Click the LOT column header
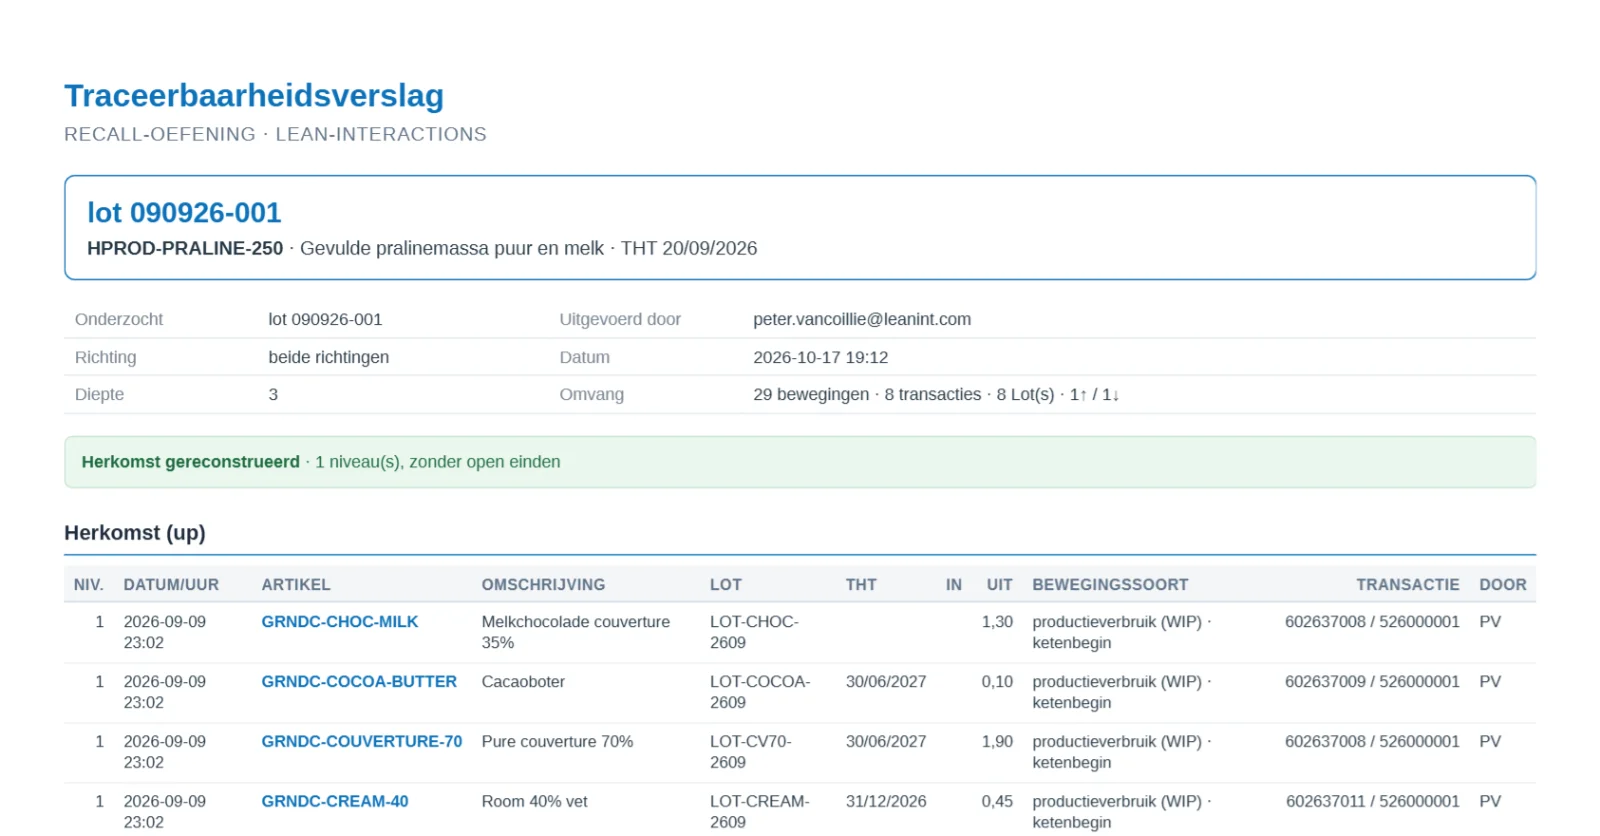Image resolution: width=1600 pixels, height=836 pixels. (726, 585)
